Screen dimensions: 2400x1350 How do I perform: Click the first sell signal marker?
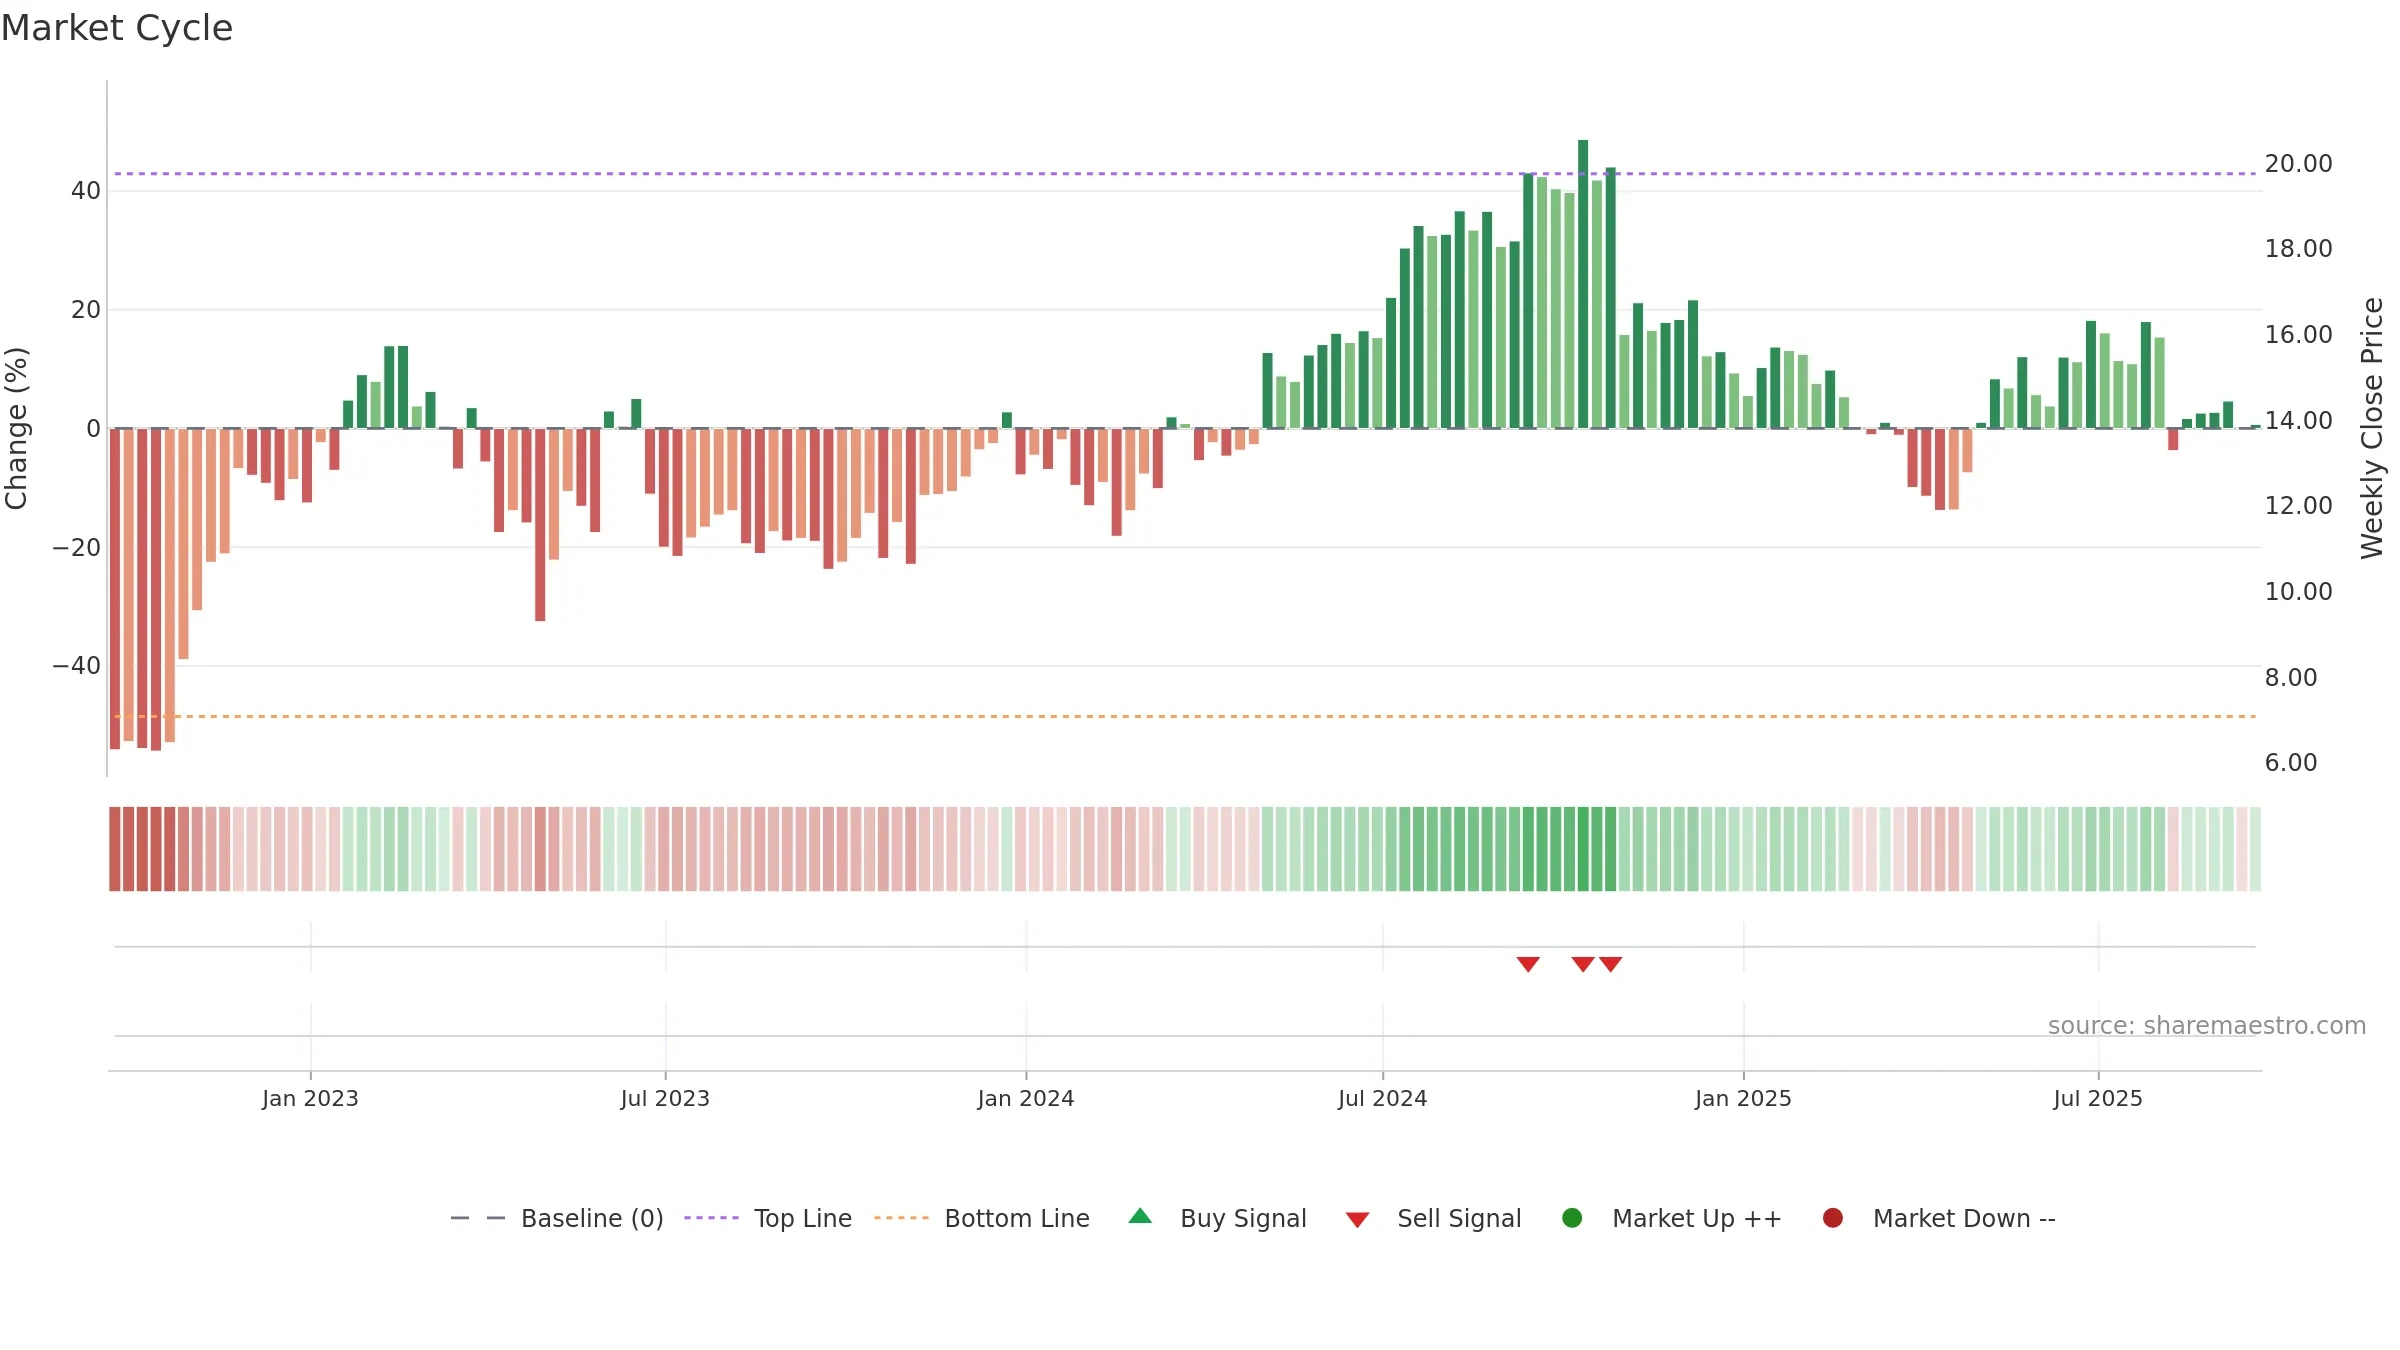1528,964
